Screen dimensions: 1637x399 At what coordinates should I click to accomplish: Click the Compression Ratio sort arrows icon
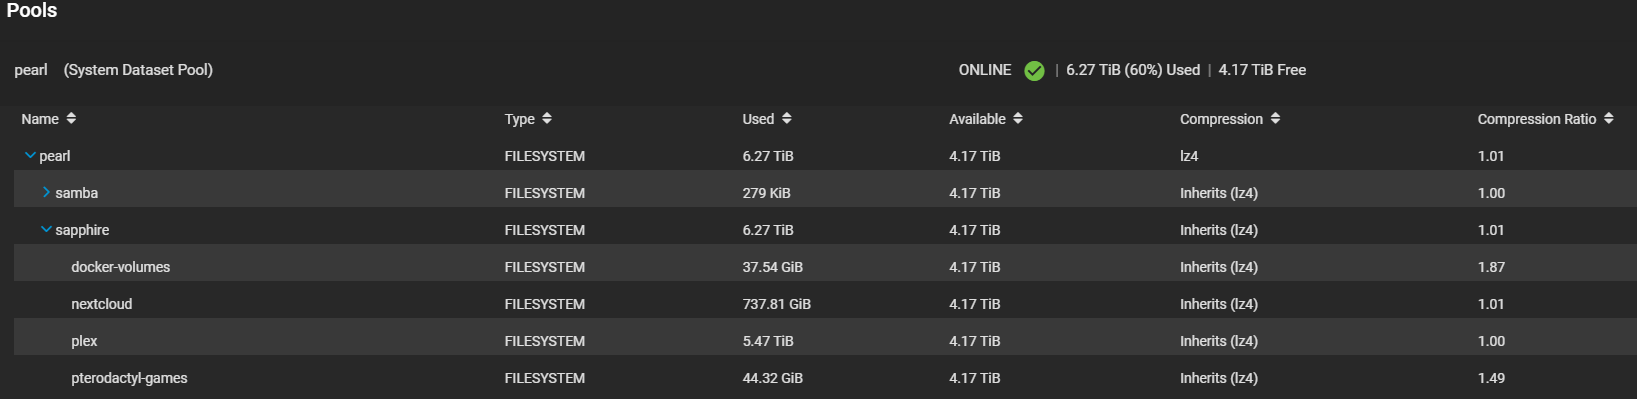[1609, 118]
